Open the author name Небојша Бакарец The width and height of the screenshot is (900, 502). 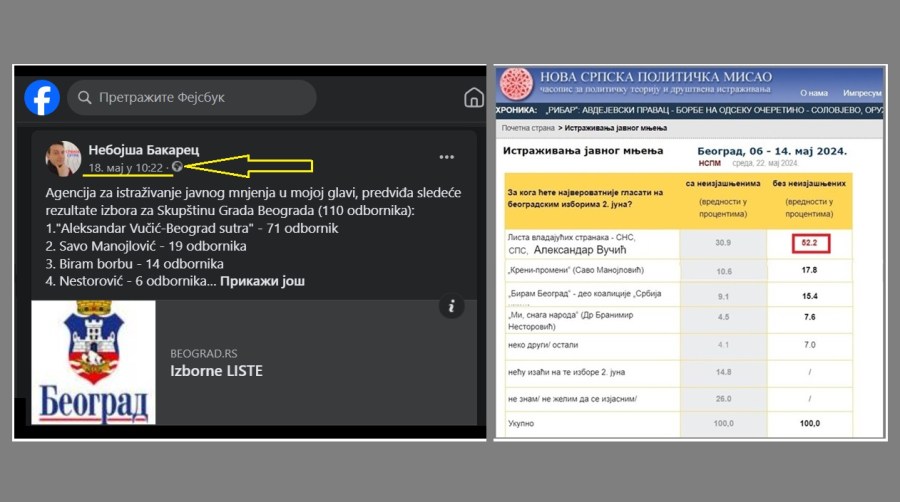tap(148, 149)
